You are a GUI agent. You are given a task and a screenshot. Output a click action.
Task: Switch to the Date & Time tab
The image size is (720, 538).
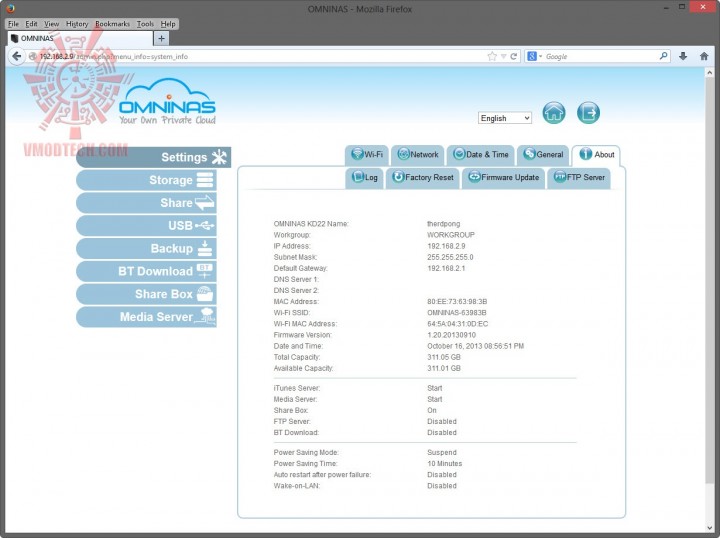tap(480, 155)
